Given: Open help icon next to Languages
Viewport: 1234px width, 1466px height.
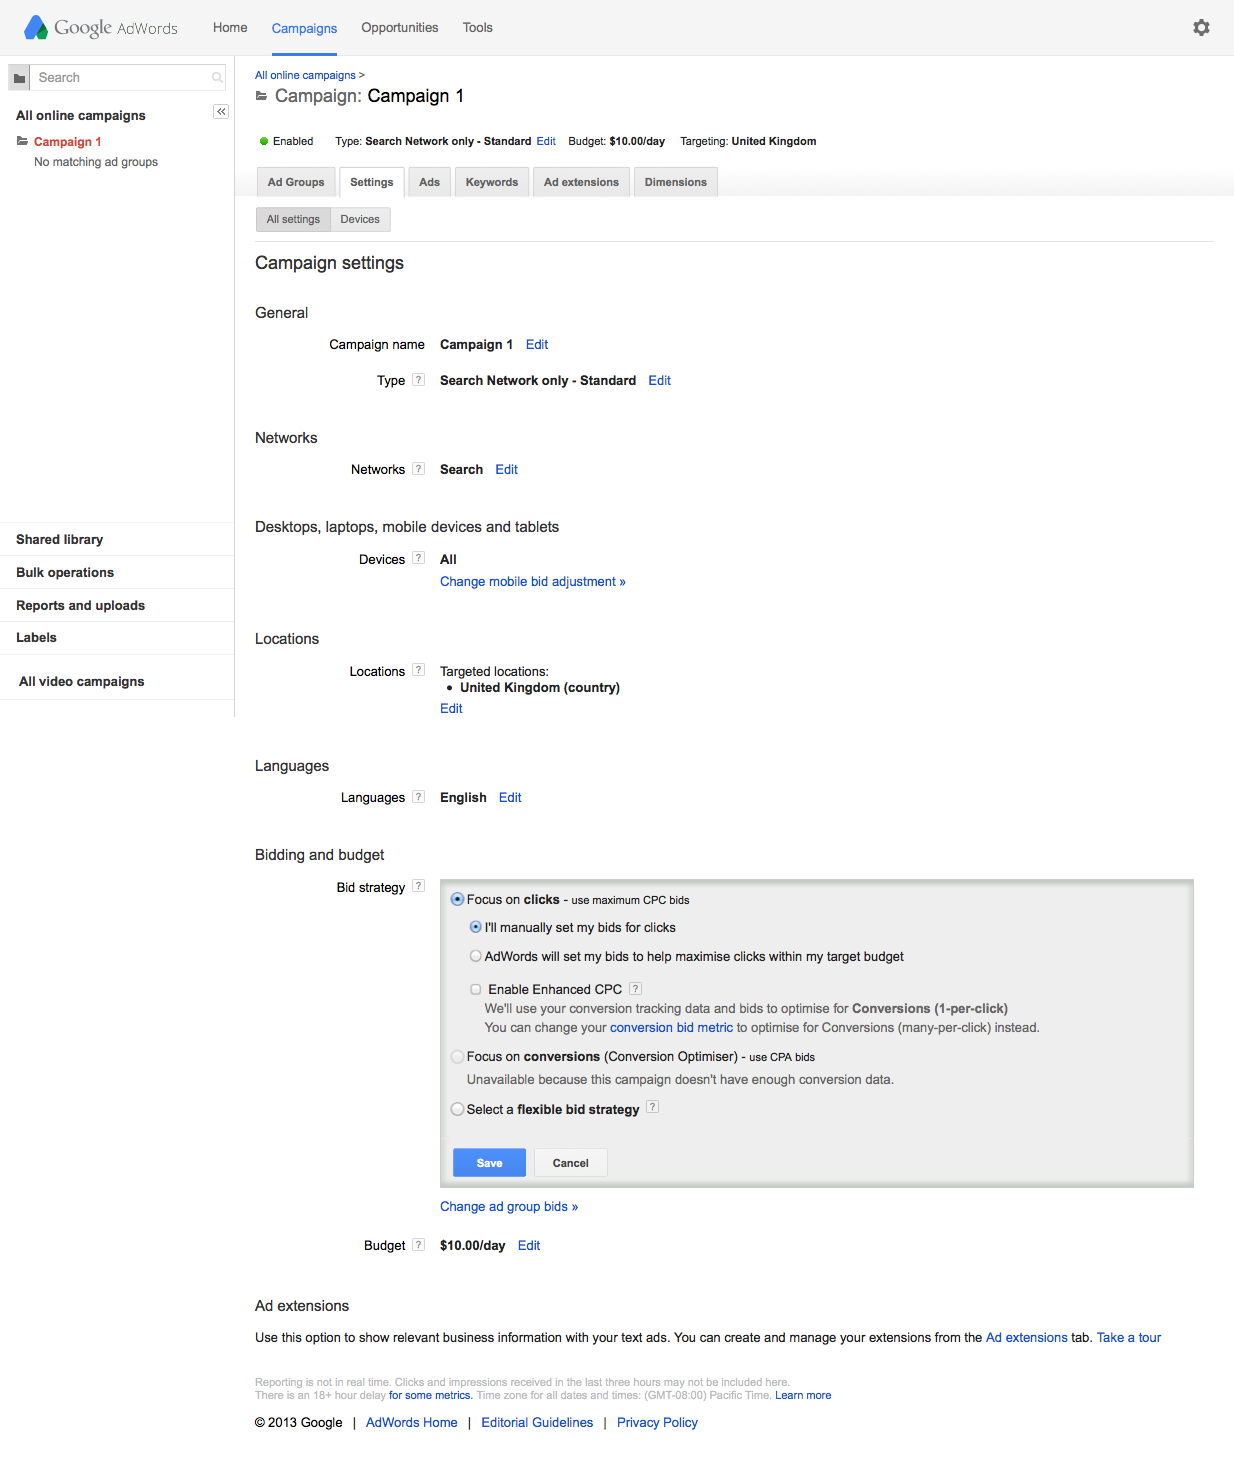Looking at the screenshot, I should [419, 797].
